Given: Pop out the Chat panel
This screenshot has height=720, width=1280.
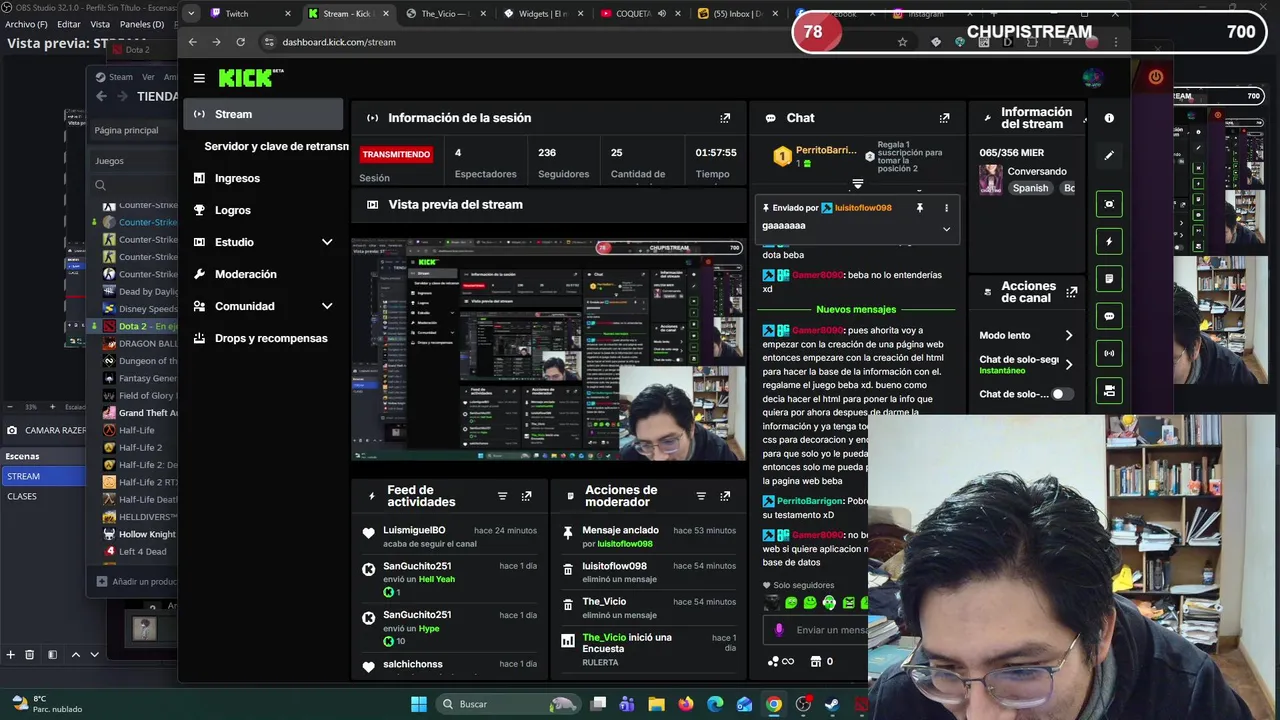Looking at the screenshot, I should pyautogui.click(x=944, y=118).
